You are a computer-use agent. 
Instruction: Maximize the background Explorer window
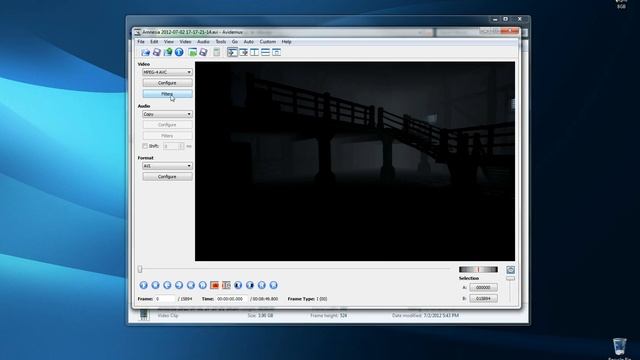tap(506, 19)
